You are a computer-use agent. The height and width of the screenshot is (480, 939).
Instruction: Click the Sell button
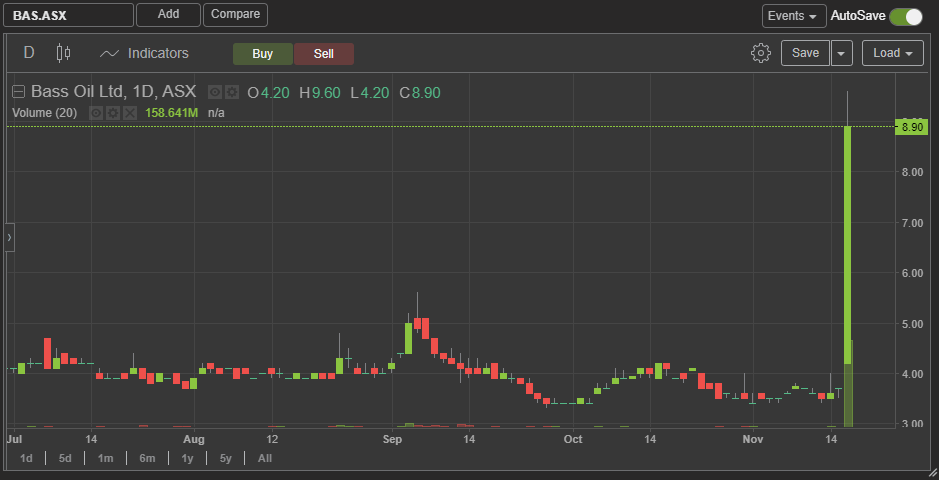pyautogui.click(x=324, y=54)
